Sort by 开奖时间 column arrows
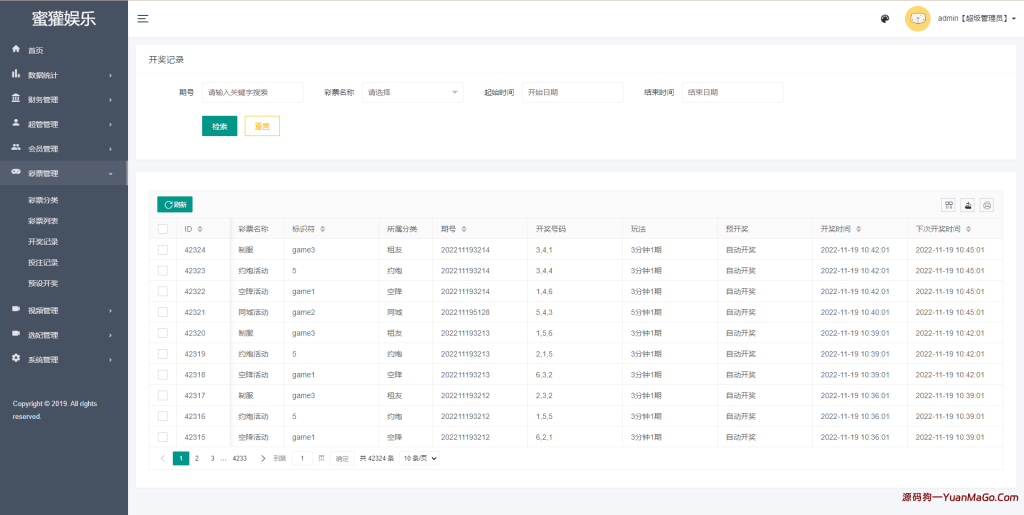Image resolution: width=1024 pixels, height=515 pixels. coord(858,229)
